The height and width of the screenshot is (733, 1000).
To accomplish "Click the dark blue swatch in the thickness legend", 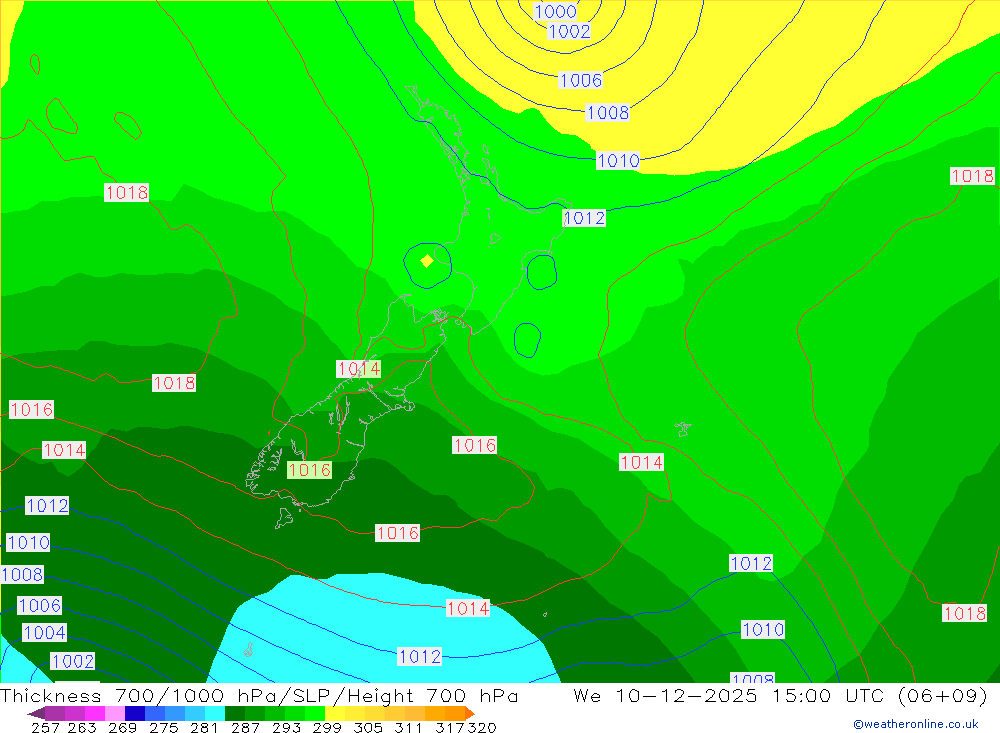I will (135, 713).
